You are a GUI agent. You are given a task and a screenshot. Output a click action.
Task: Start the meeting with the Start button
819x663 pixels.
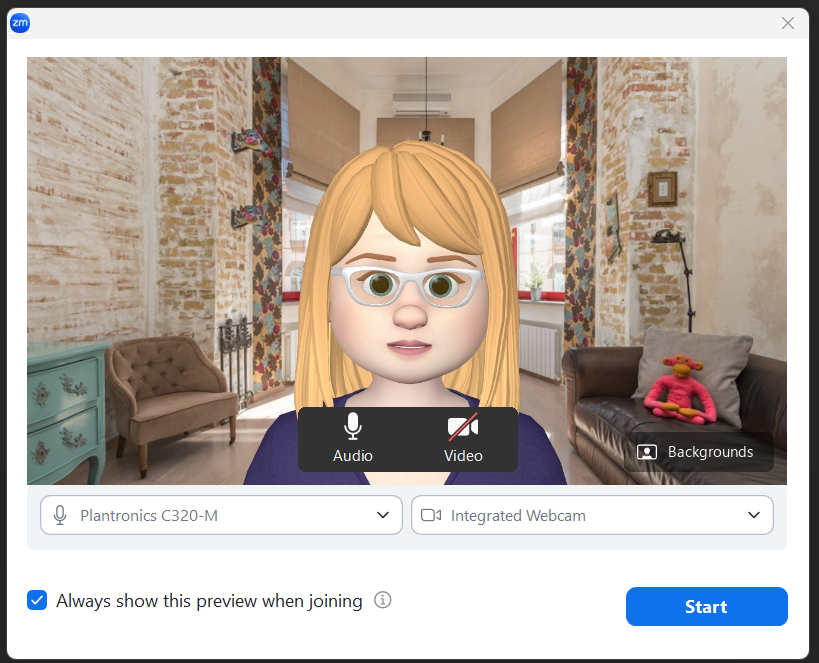706,606
